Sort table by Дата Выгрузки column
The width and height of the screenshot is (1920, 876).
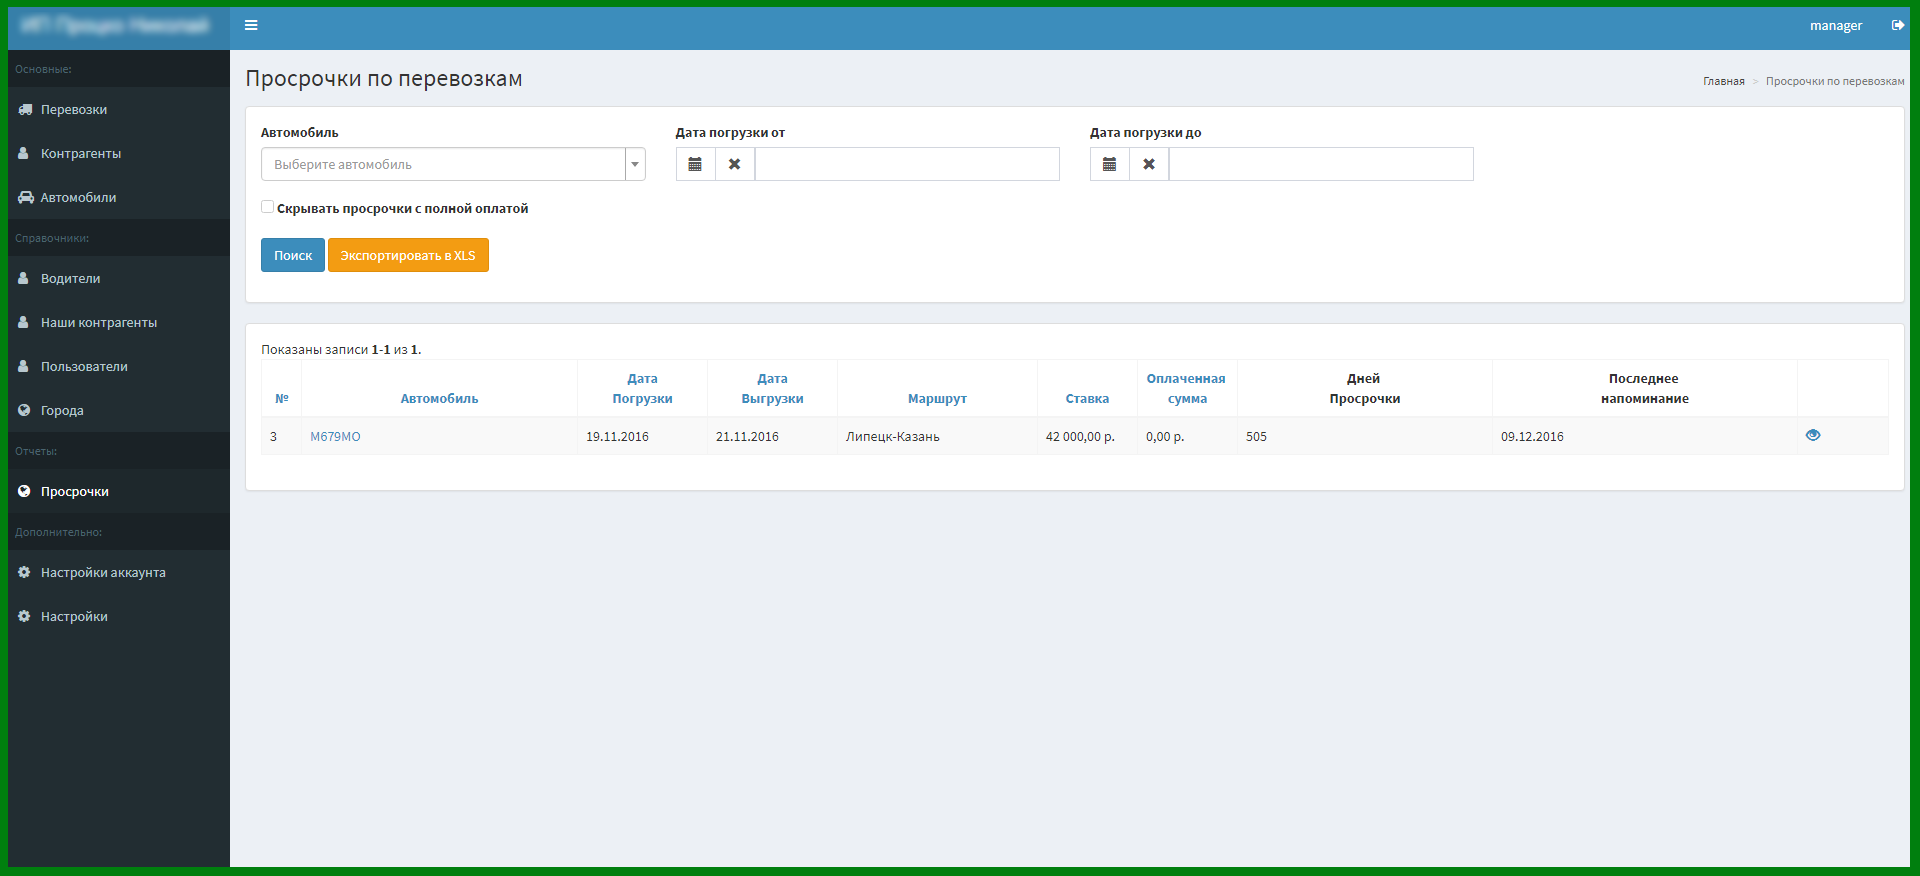772,388
